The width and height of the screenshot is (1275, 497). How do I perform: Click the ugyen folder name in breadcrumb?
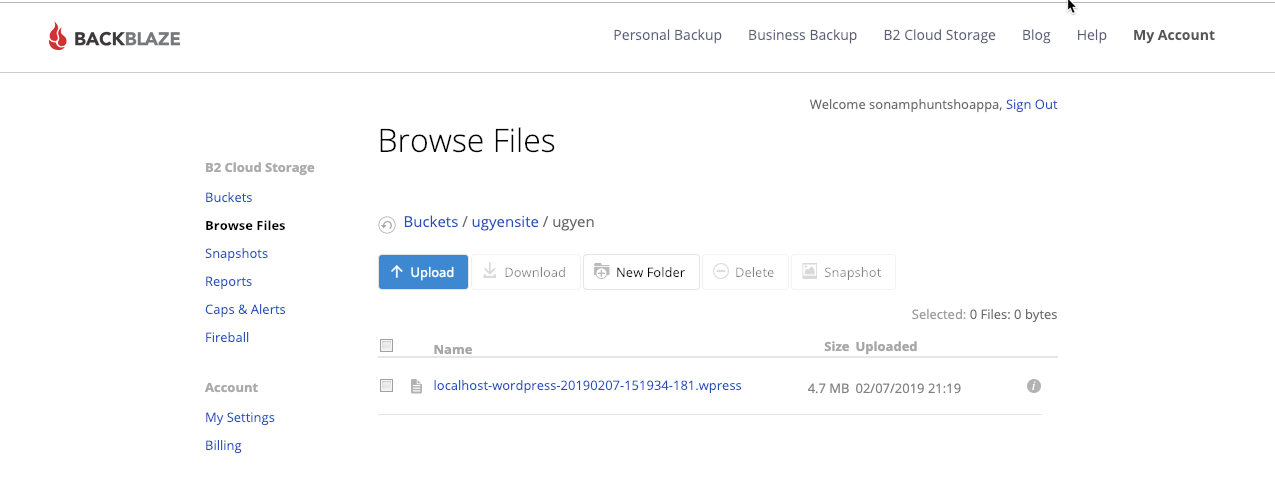[x=573, y=222]
